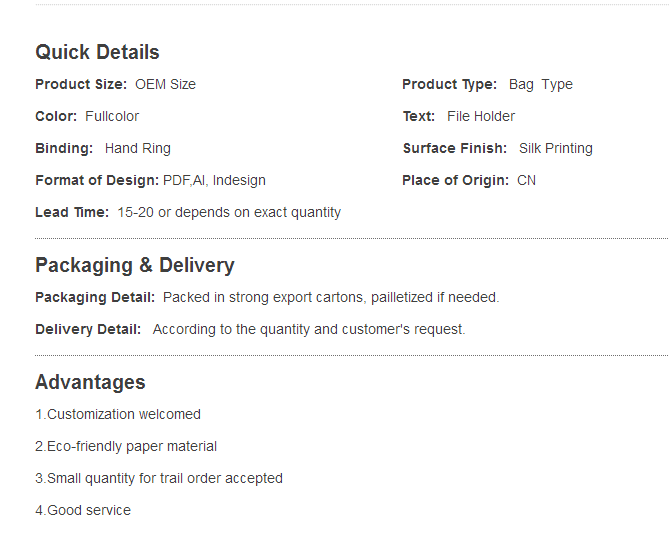Click the Advantages heading
The width and height of the screenshot is (669, 554).
pos(90,383)
